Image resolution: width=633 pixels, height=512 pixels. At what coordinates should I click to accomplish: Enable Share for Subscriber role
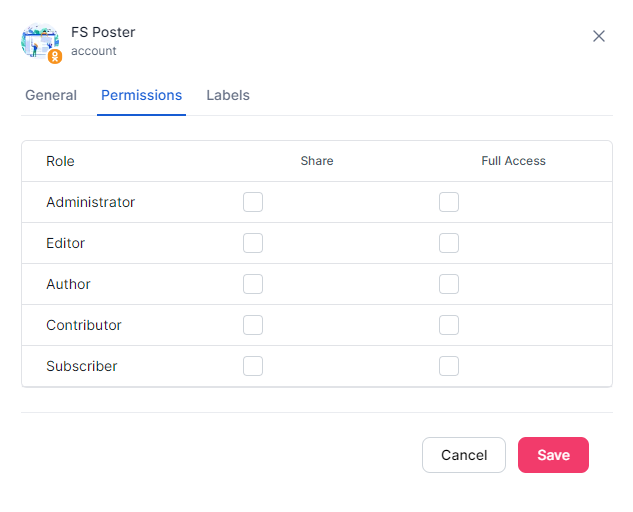click(x=253, y=366)
